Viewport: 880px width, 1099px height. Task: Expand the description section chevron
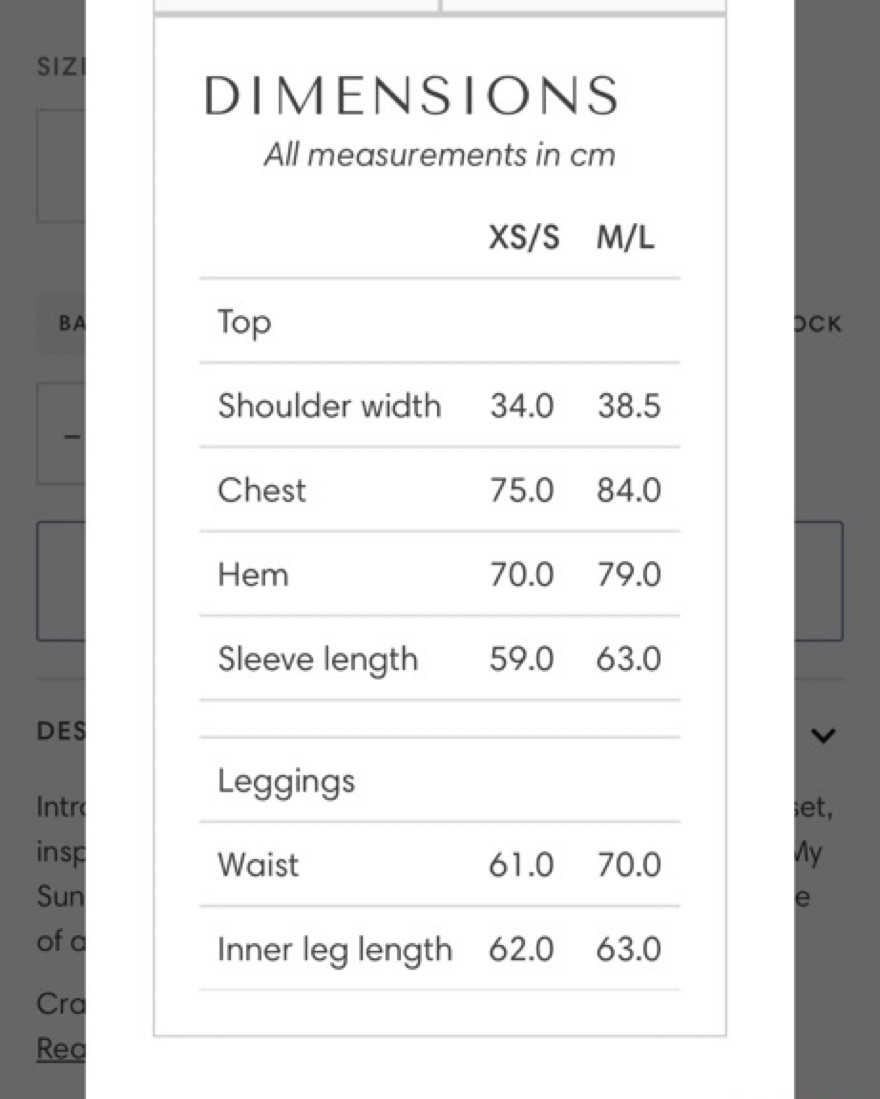pos(823,736)
